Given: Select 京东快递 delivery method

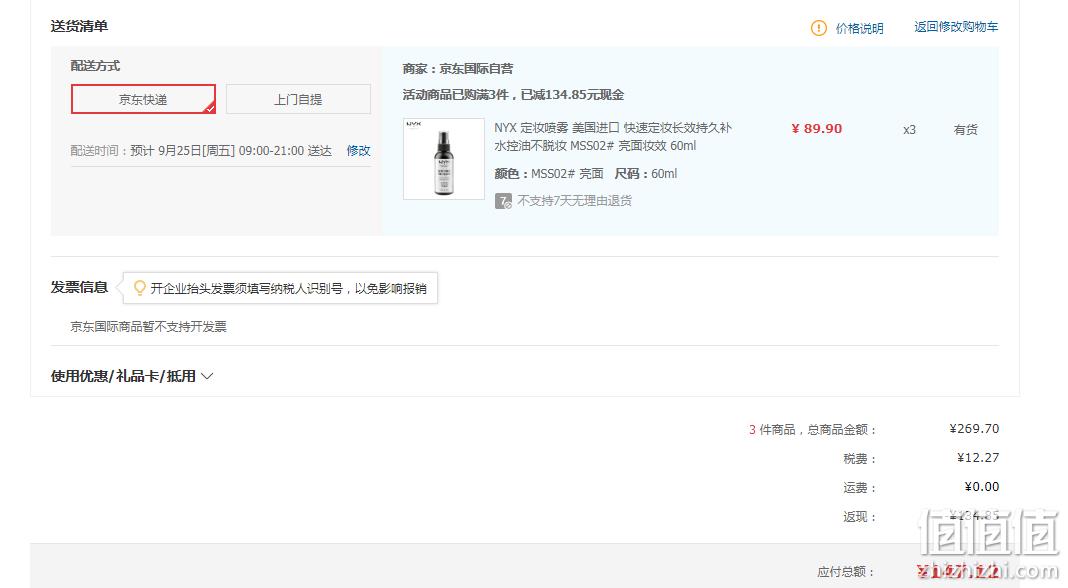Looking at the screenshot, I should coord(143,99).
